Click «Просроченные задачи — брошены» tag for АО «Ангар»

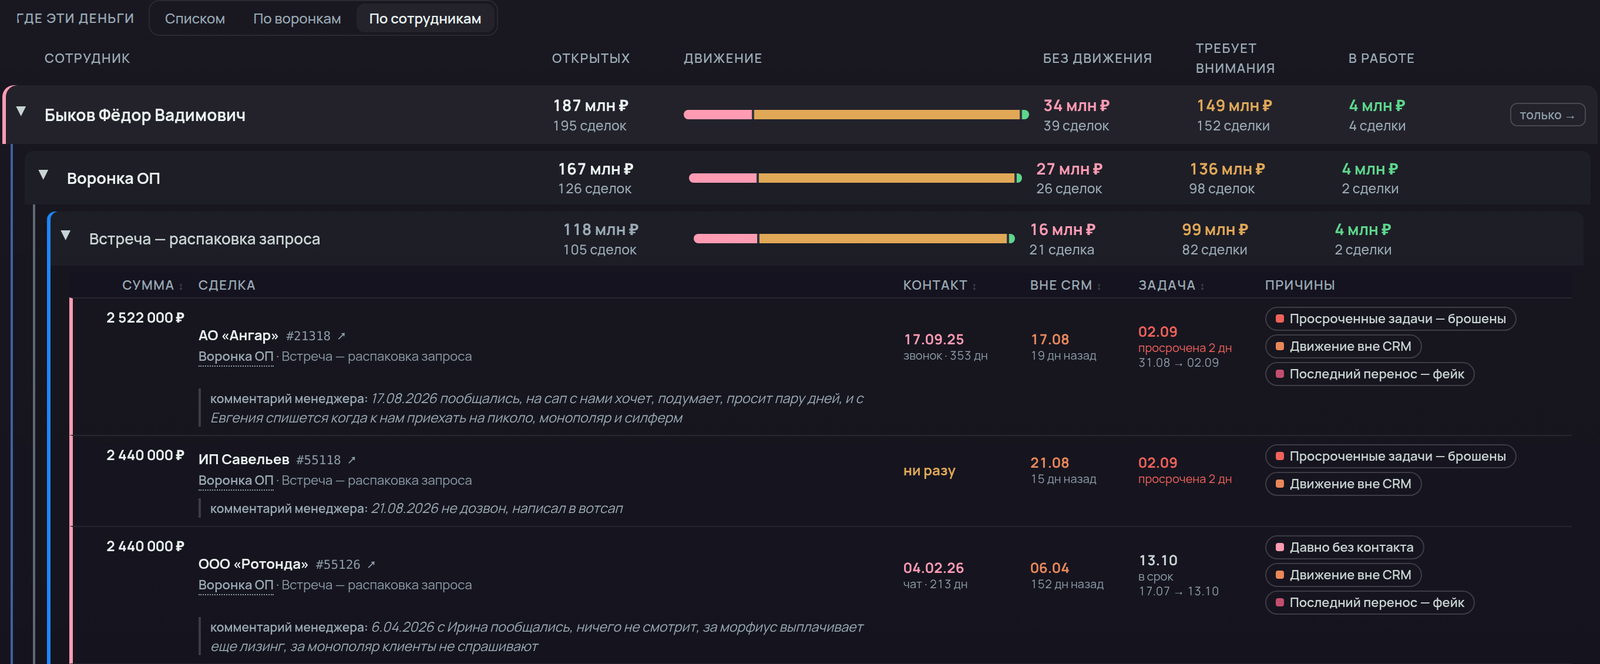pos(1391,319)
